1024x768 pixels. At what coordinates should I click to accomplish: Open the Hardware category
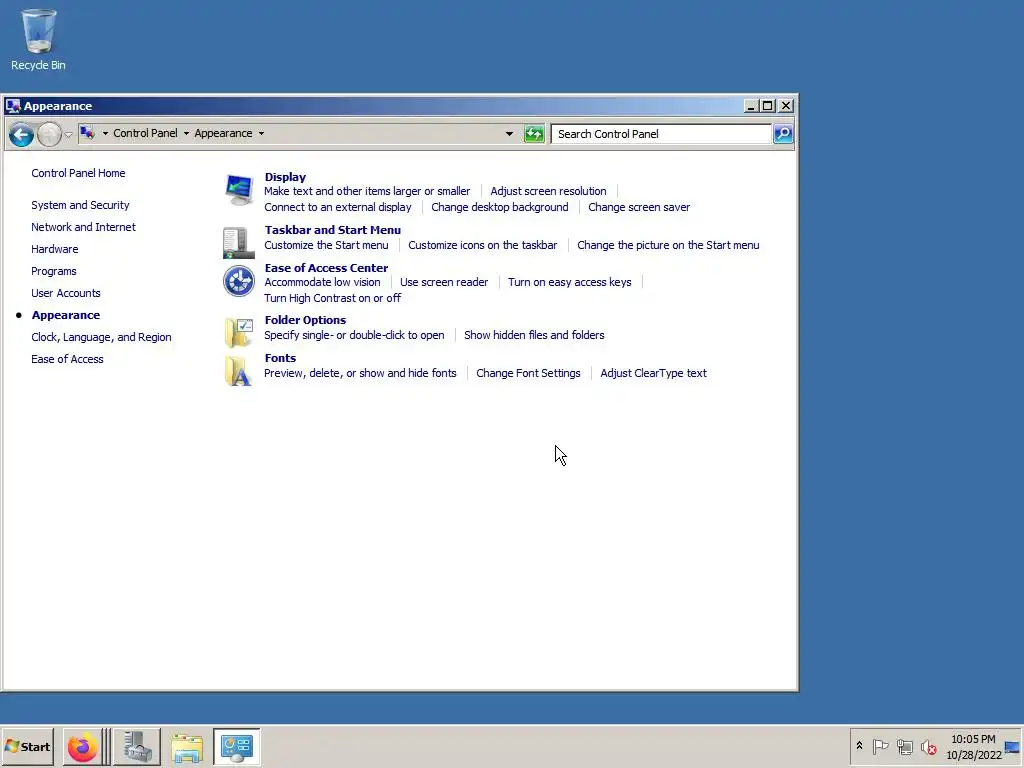point(55,249)
